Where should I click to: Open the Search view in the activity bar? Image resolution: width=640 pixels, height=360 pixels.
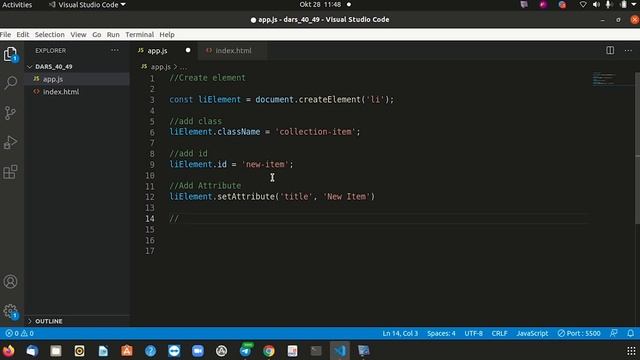point(11,83)
